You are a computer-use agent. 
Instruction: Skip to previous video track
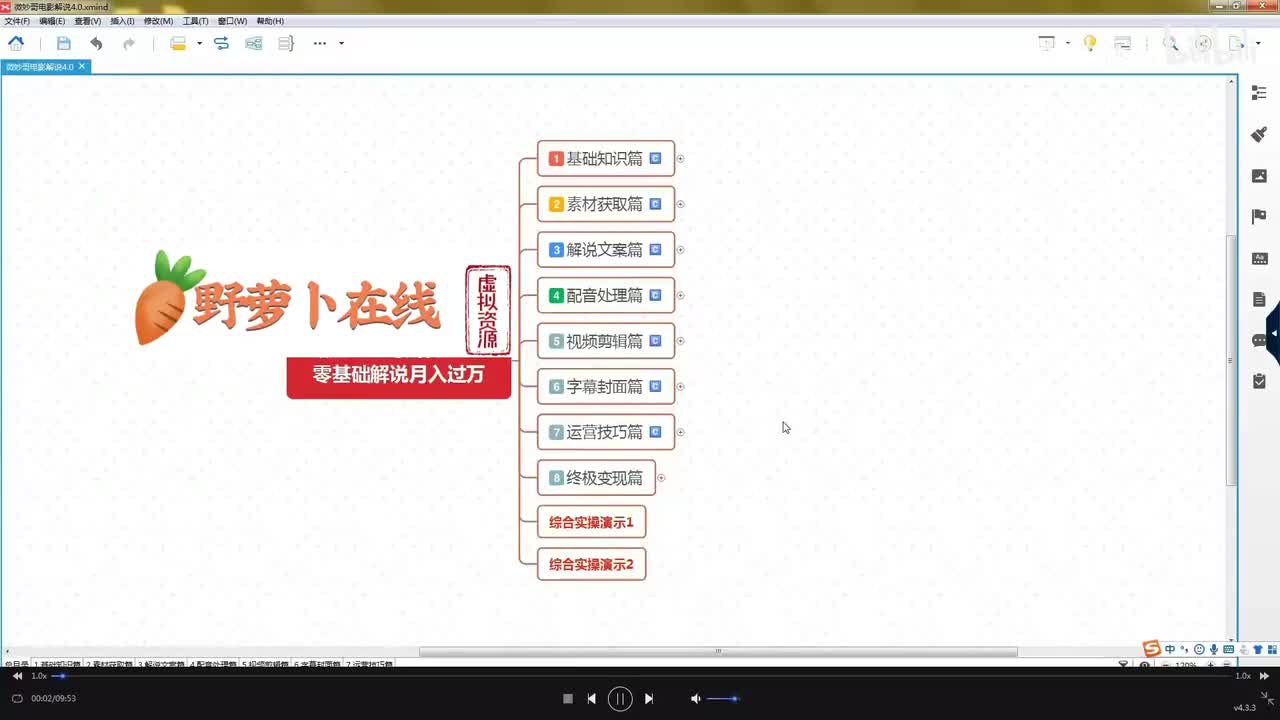coord(592,699)
